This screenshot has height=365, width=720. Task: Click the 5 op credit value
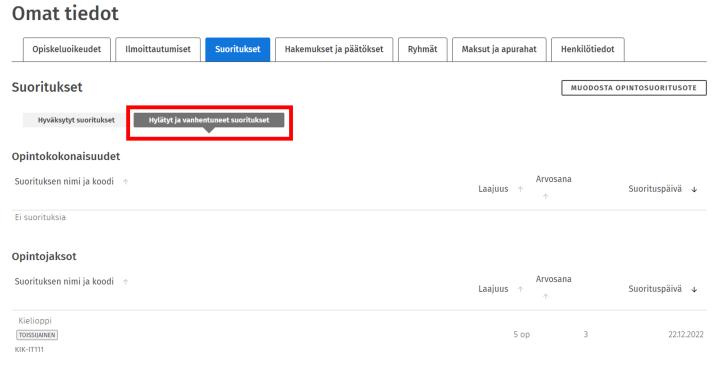click(522, 335)
